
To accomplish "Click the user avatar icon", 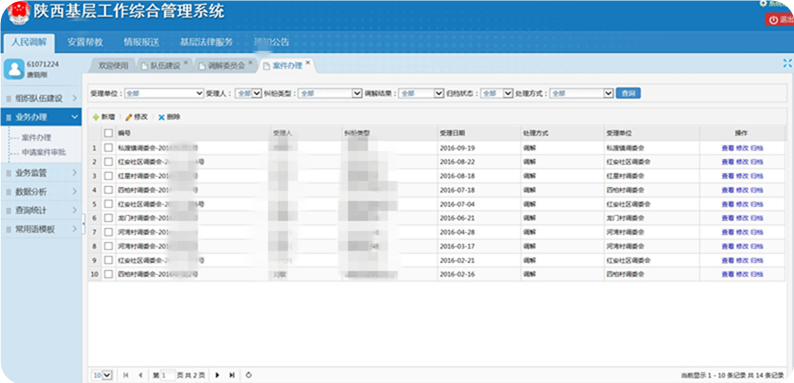I will pos(14,69).
